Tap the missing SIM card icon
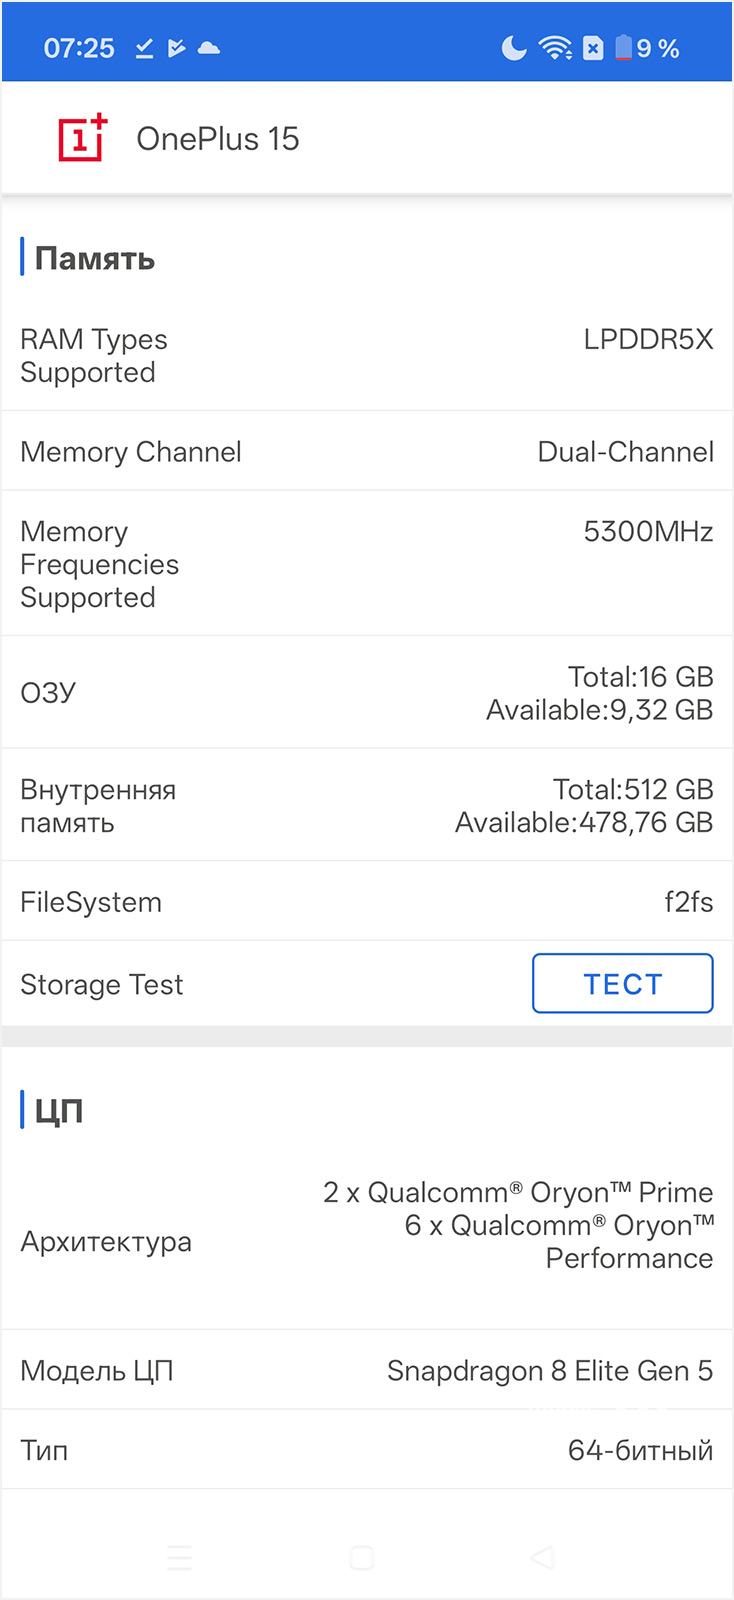The image size is (734, 1600). [593, 48]
